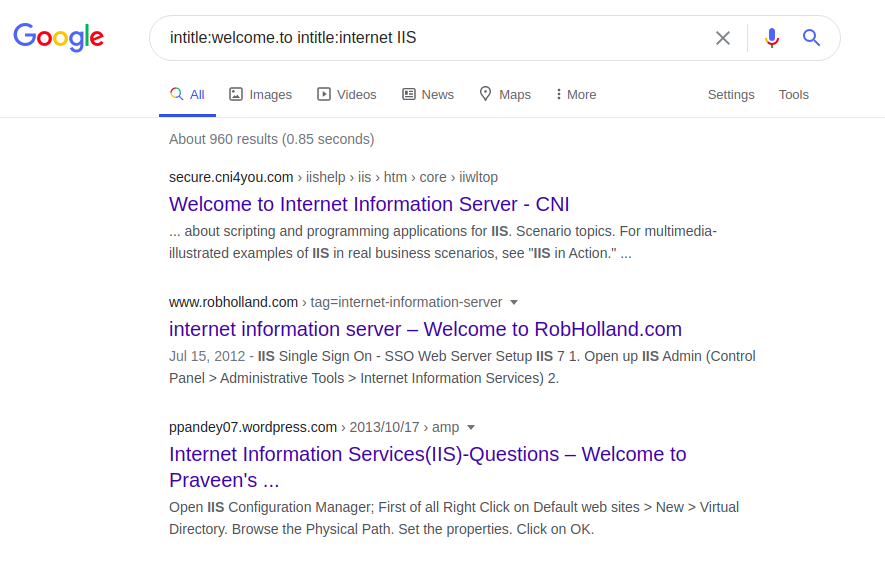Switch to Maps results tab
This screenshot has height=564, width=885.
505,94
